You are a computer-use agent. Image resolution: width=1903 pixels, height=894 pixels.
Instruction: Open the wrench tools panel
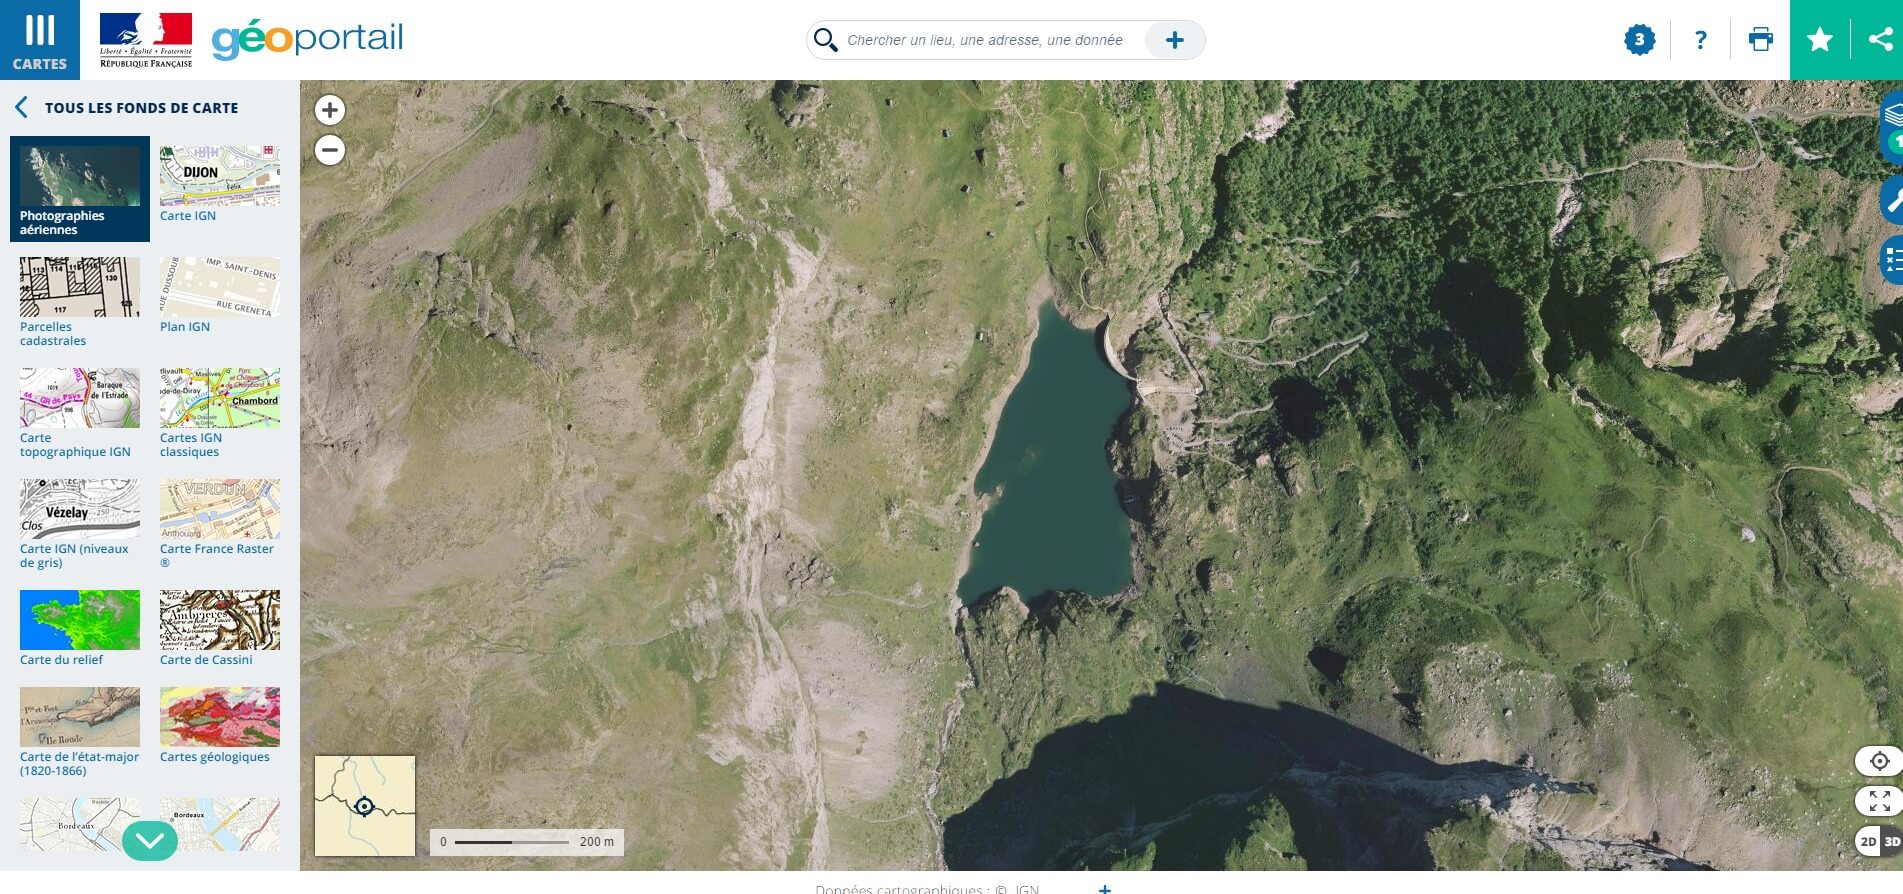(1892, 201)
